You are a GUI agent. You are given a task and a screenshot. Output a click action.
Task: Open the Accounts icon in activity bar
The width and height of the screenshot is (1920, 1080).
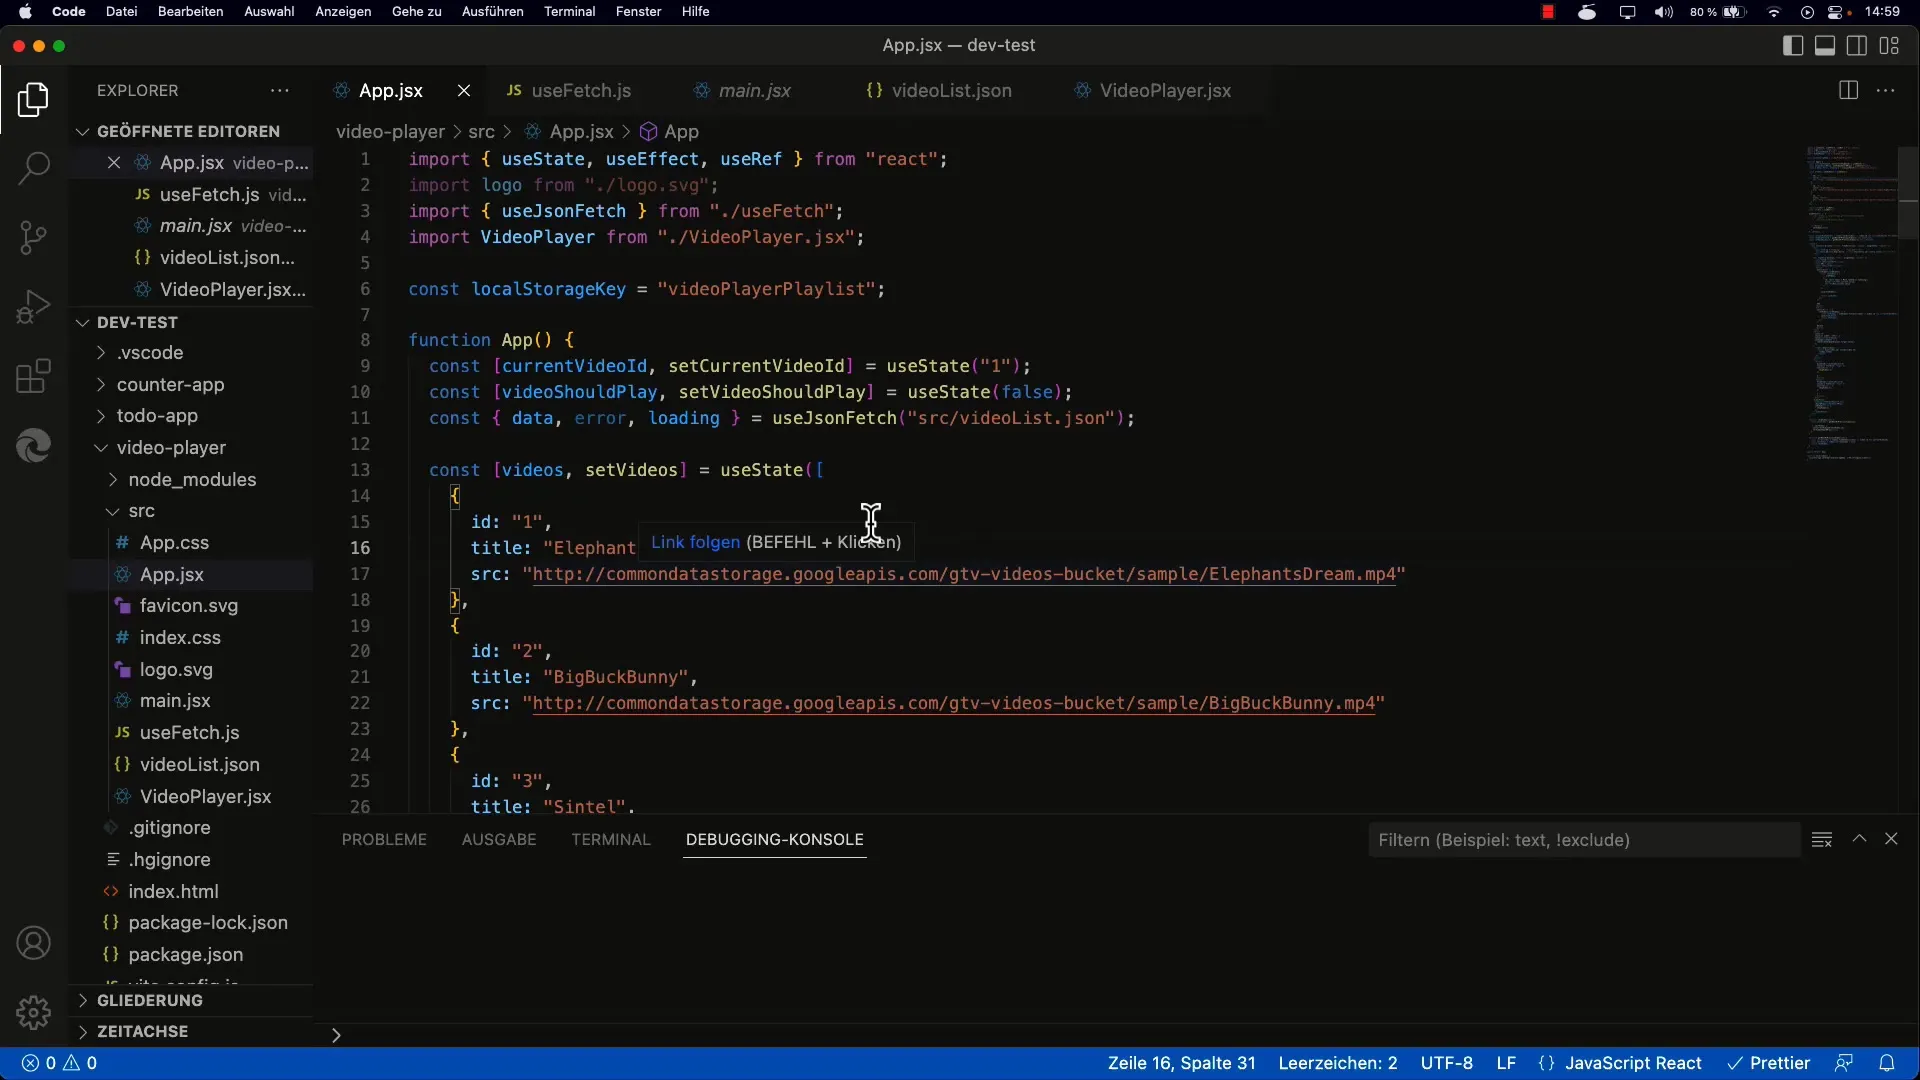pyautogui.click(x=33, y=943)
